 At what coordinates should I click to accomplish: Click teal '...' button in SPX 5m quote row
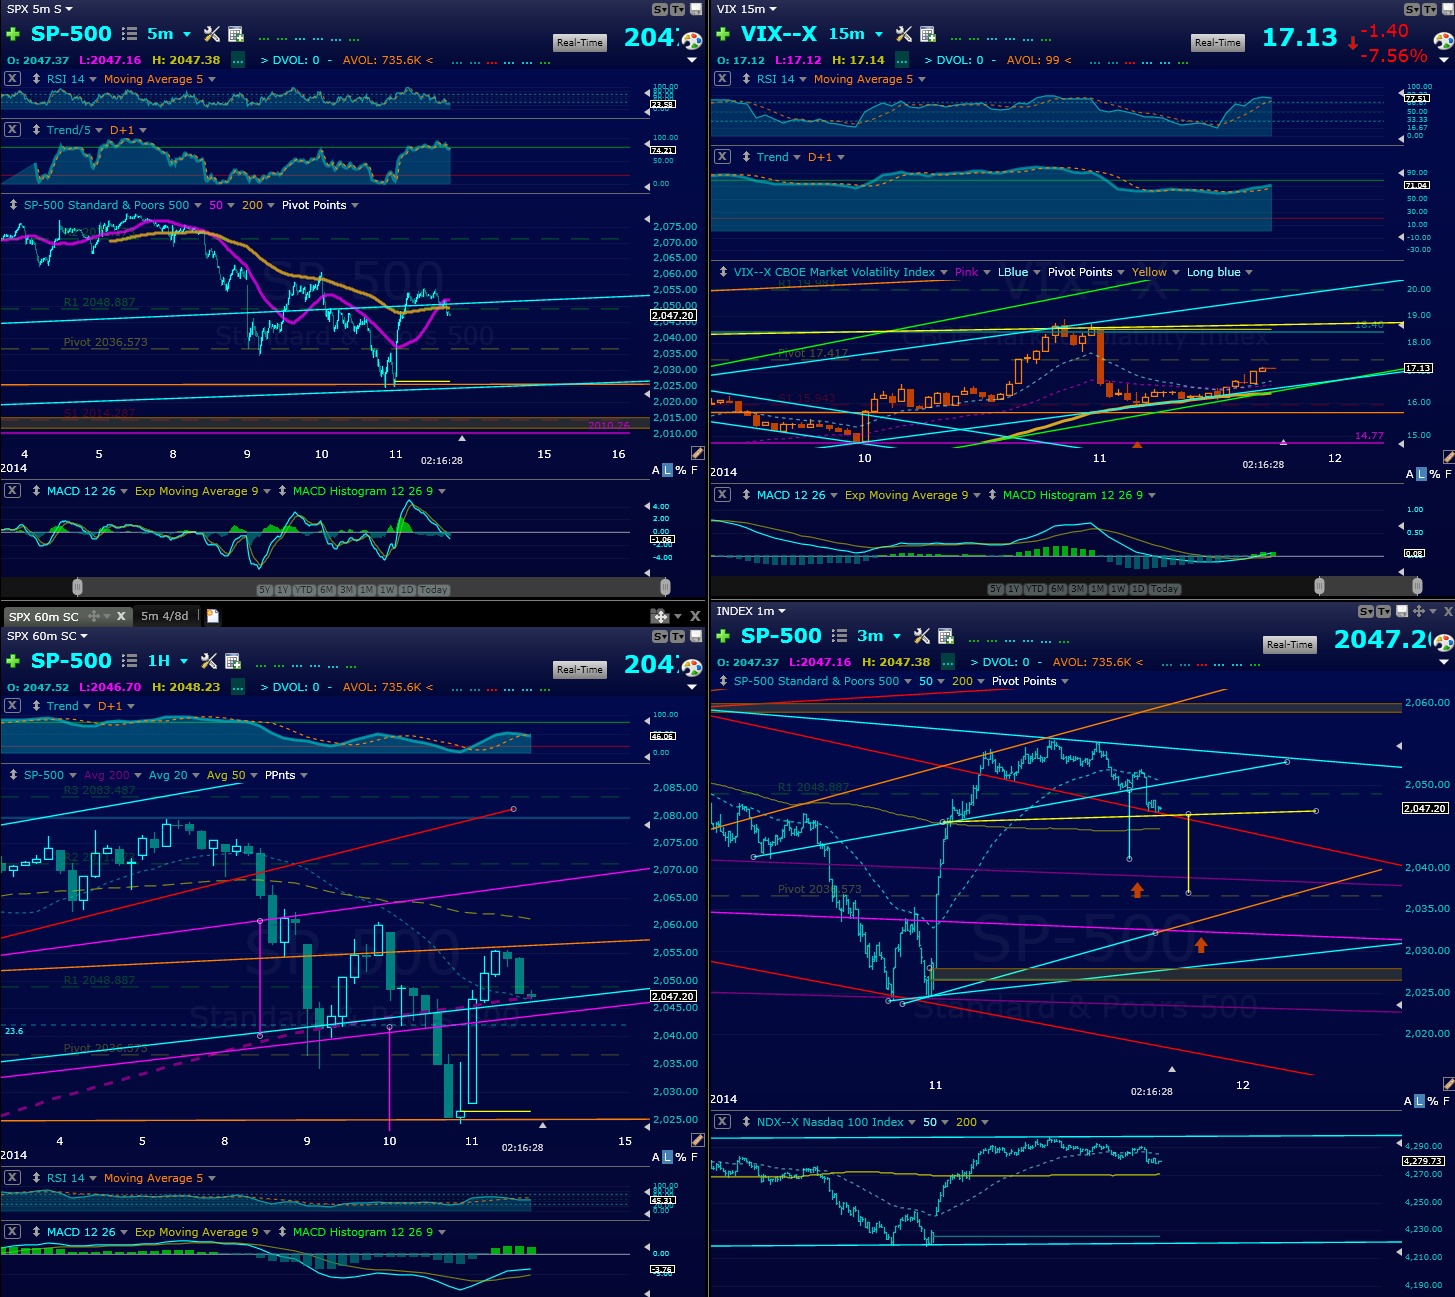pyautogui.click(x=238, y=60)
